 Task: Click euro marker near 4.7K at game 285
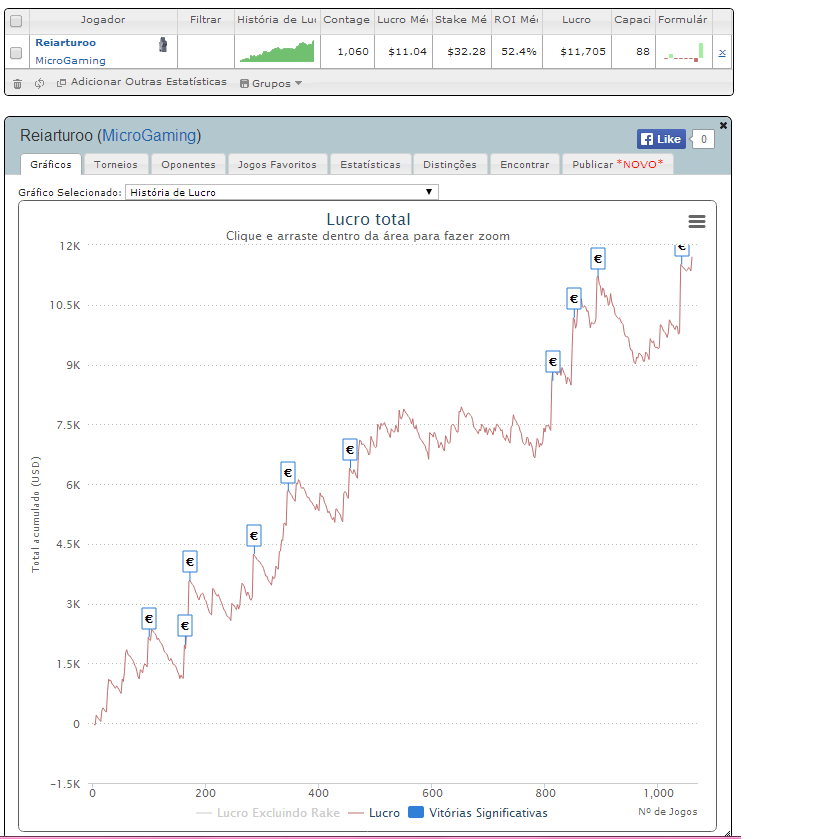tap(254, 536)
